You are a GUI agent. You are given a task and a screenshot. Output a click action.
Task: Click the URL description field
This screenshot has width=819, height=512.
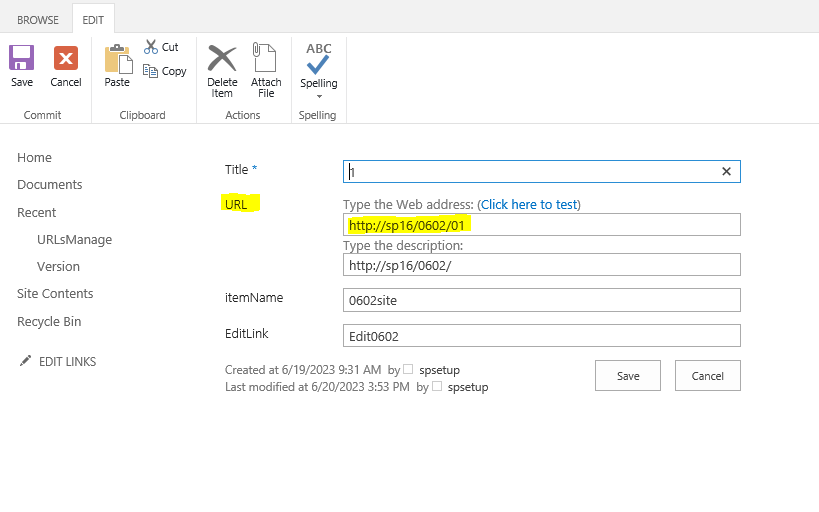542,265
